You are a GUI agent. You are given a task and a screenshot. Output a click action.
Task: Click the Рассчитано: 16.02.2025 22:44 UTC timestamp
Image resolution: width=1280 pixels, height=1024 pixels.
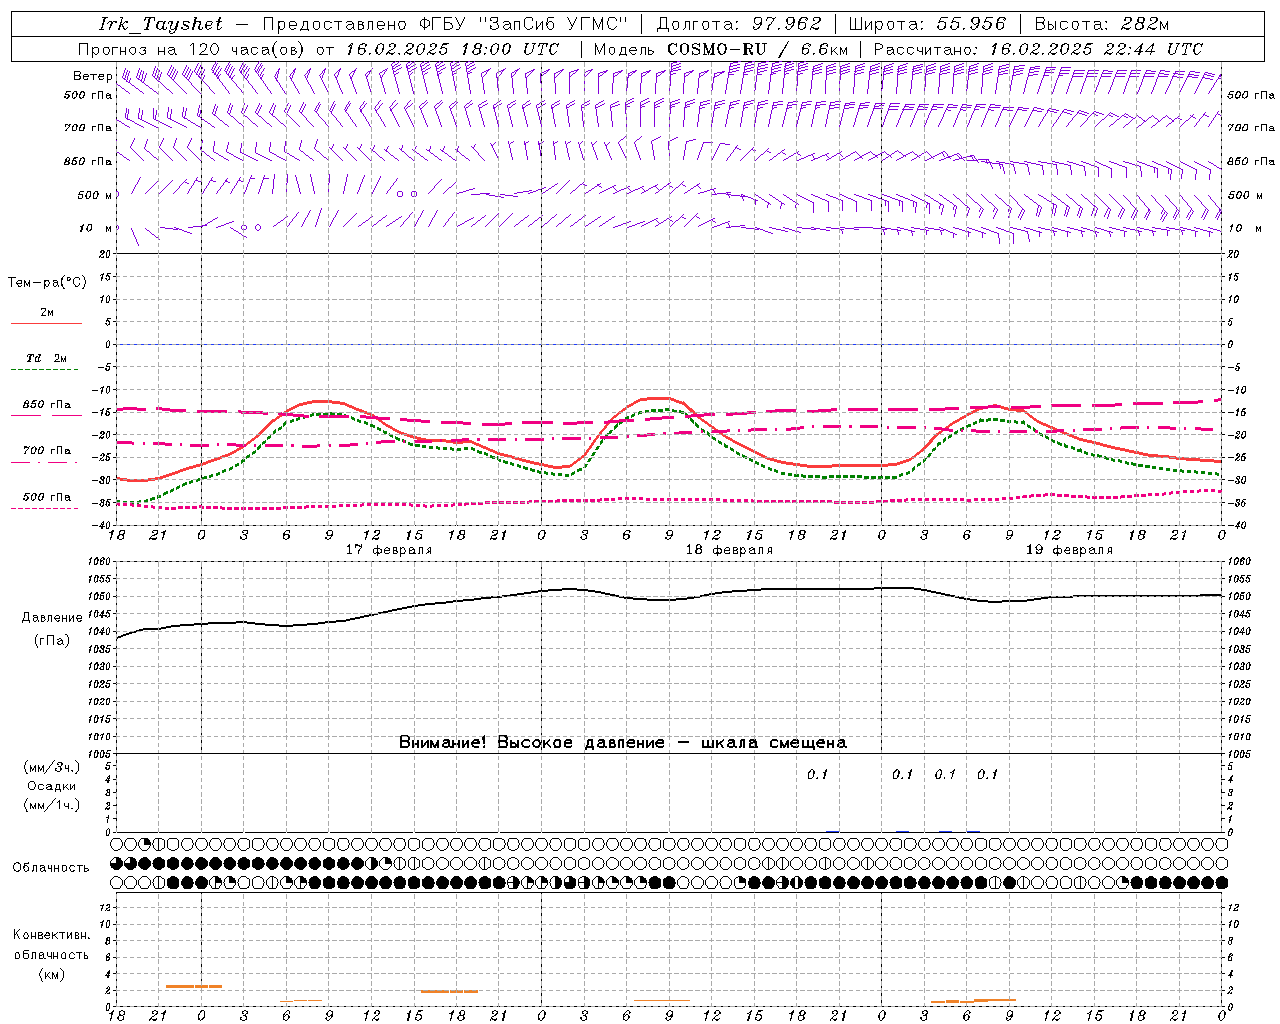pyautogui.click(x=1038, y=49)
